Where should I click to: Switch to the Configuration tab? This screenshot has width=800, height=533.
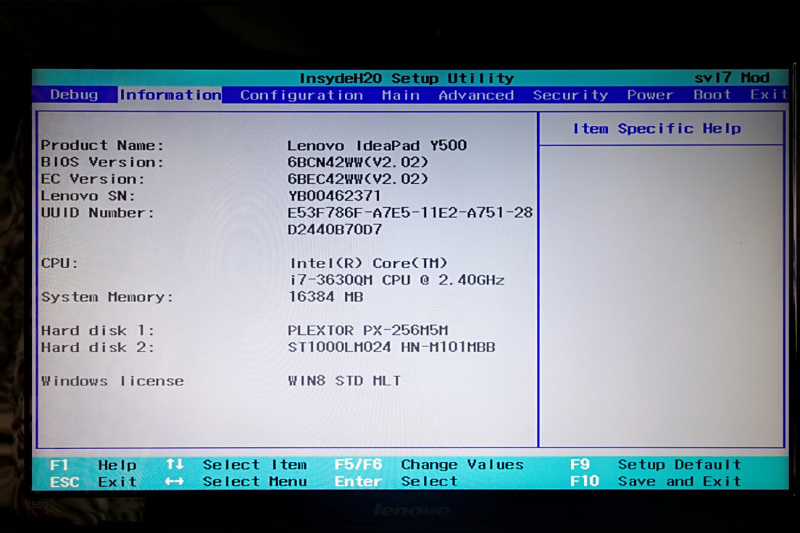click(x=302, y=95)
